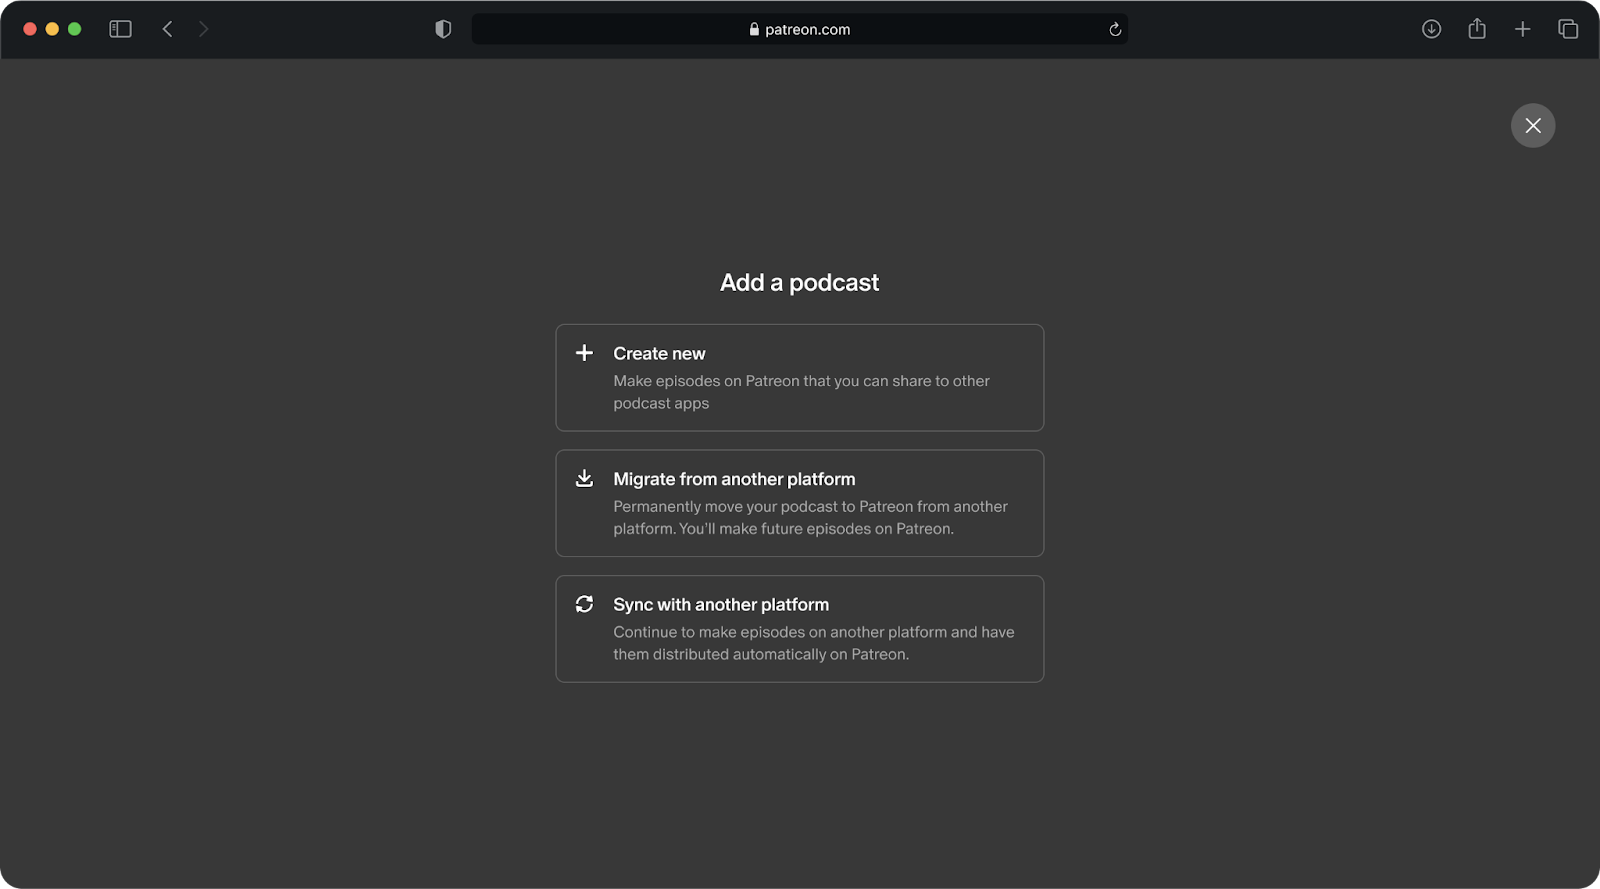Dismiss the Add a podcast dialog with the X button

[x=1533, y=126]
